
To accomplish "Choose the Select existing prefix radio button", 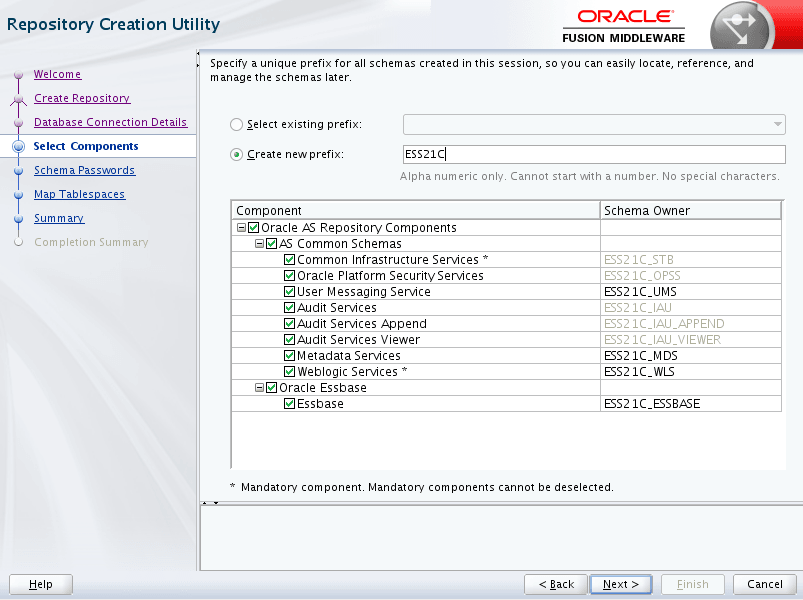I will (236, 124).
